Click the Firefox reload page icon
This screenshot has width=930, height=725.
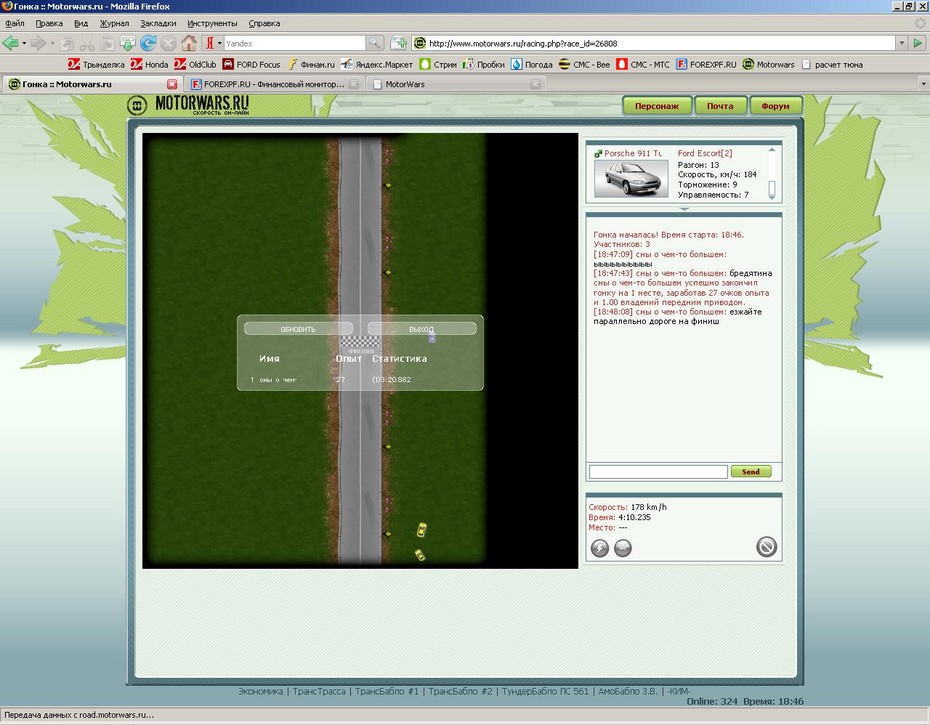[x=148, y=43]
